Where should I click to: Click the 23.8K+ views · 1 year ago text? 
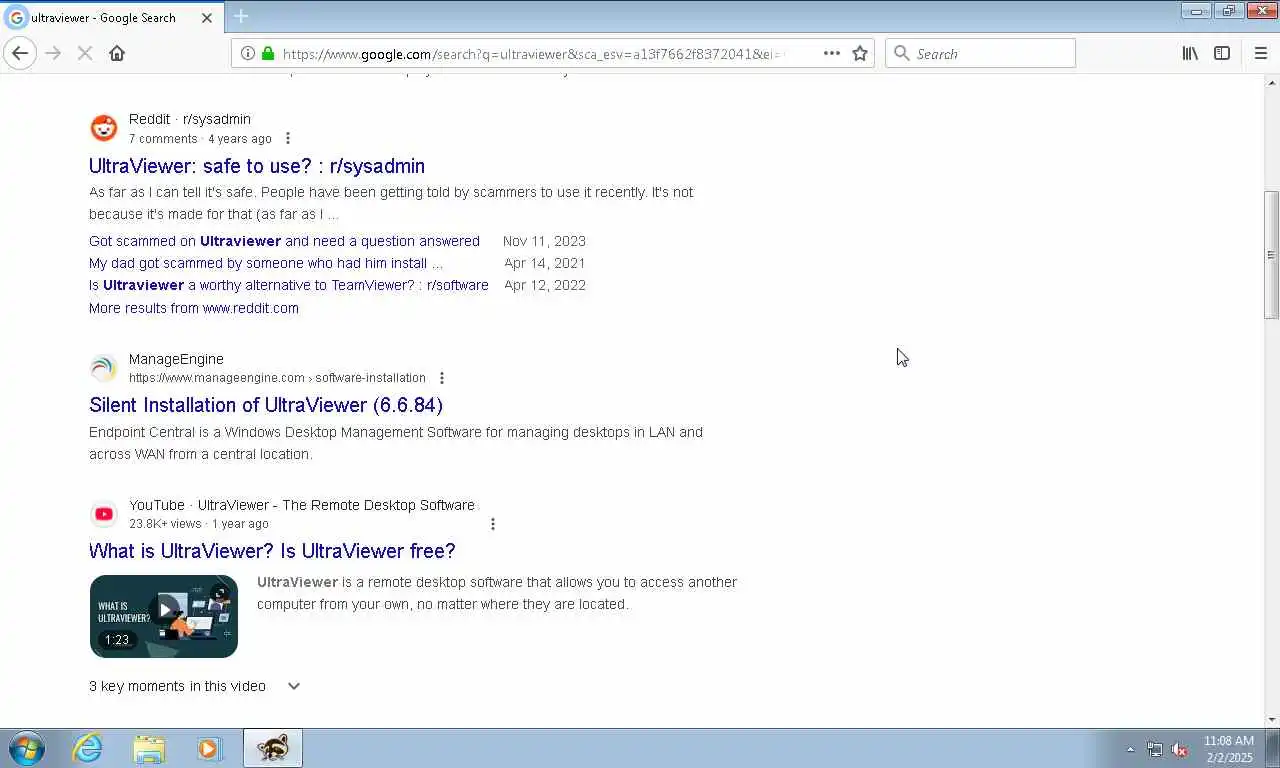click(x=199, y=524)
